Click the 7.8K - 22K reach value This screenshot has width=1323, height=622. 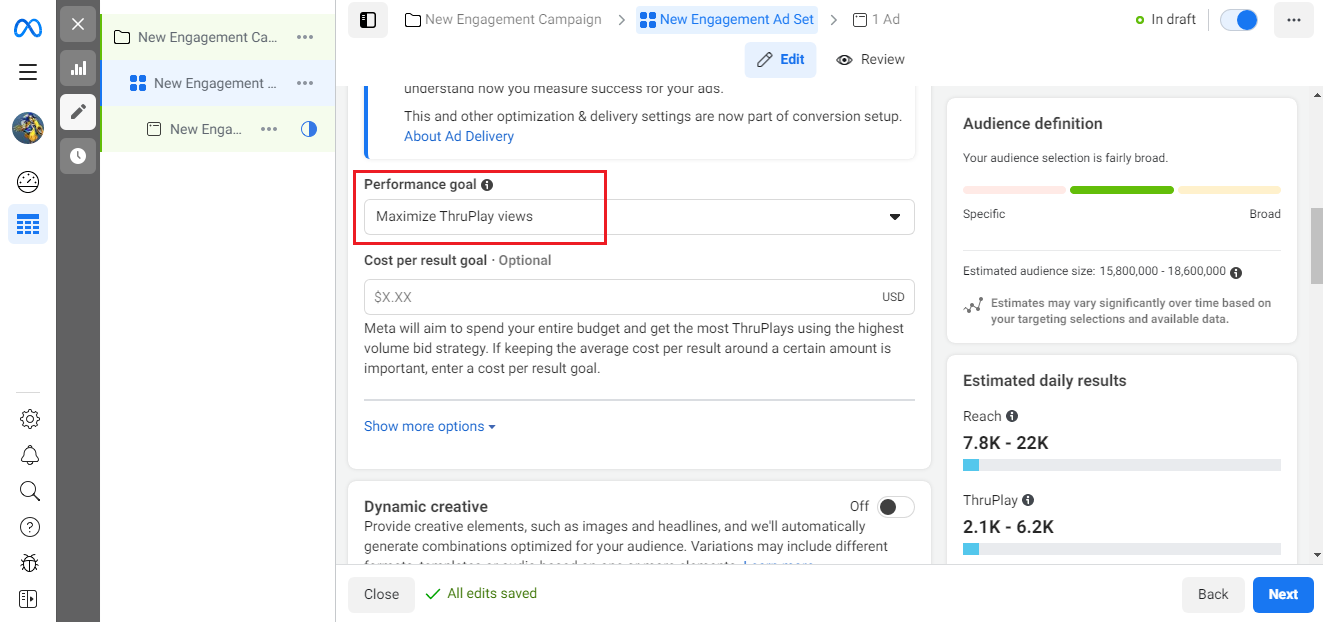(1006, 443)
